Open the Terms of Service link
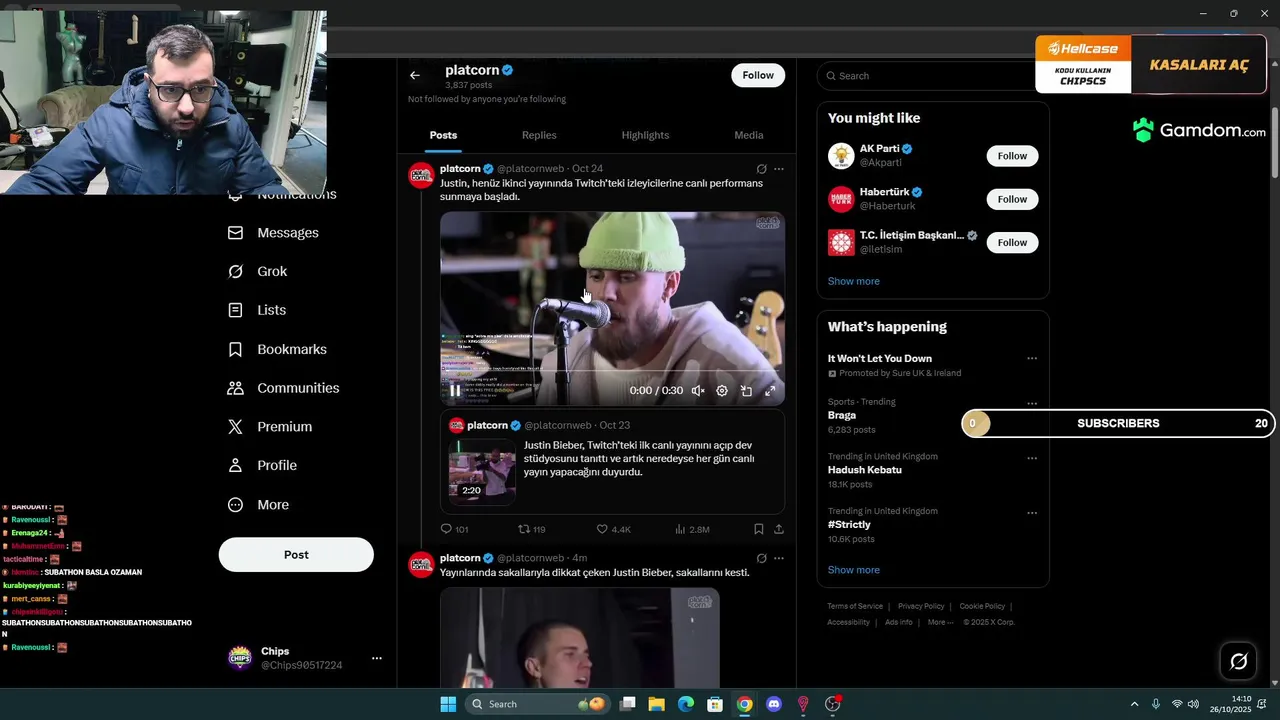1280x720 pixels. 855,606
